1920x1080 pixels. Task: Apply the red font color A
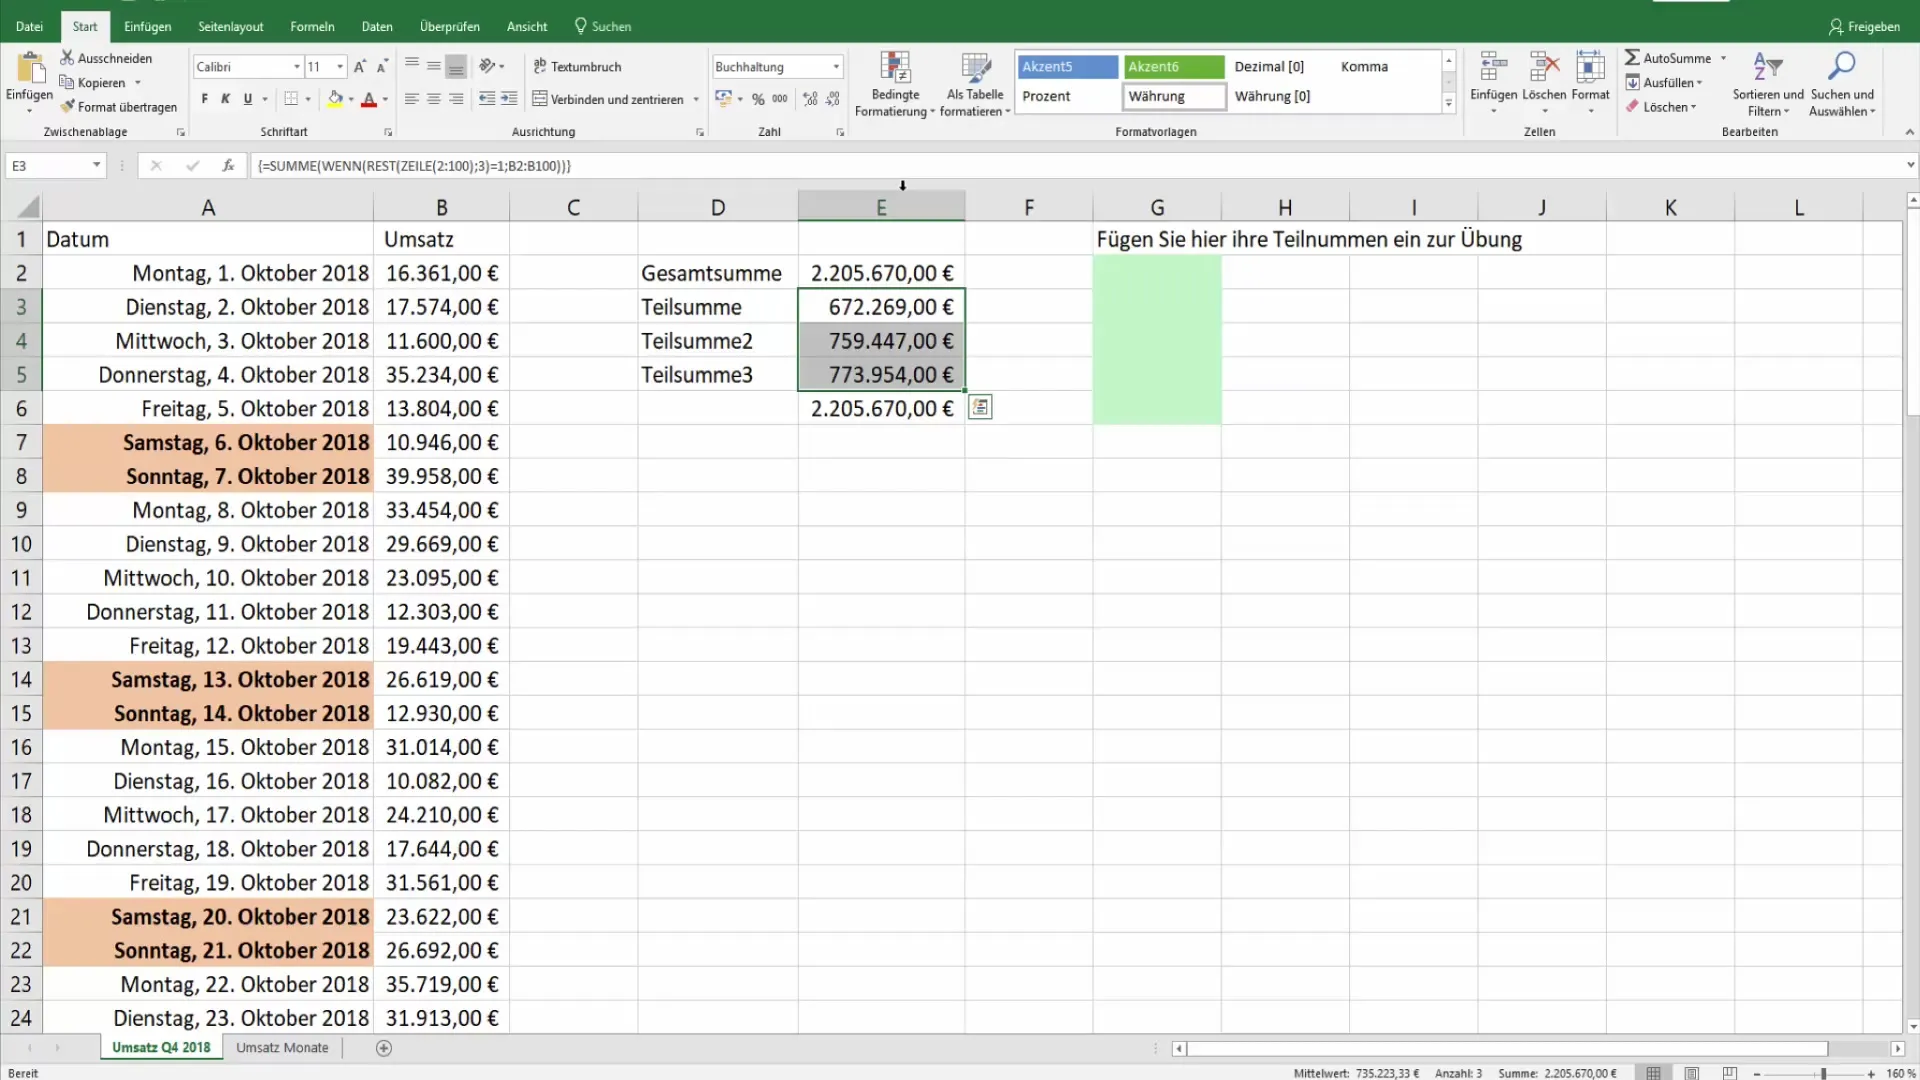click(x=369, y=99)
